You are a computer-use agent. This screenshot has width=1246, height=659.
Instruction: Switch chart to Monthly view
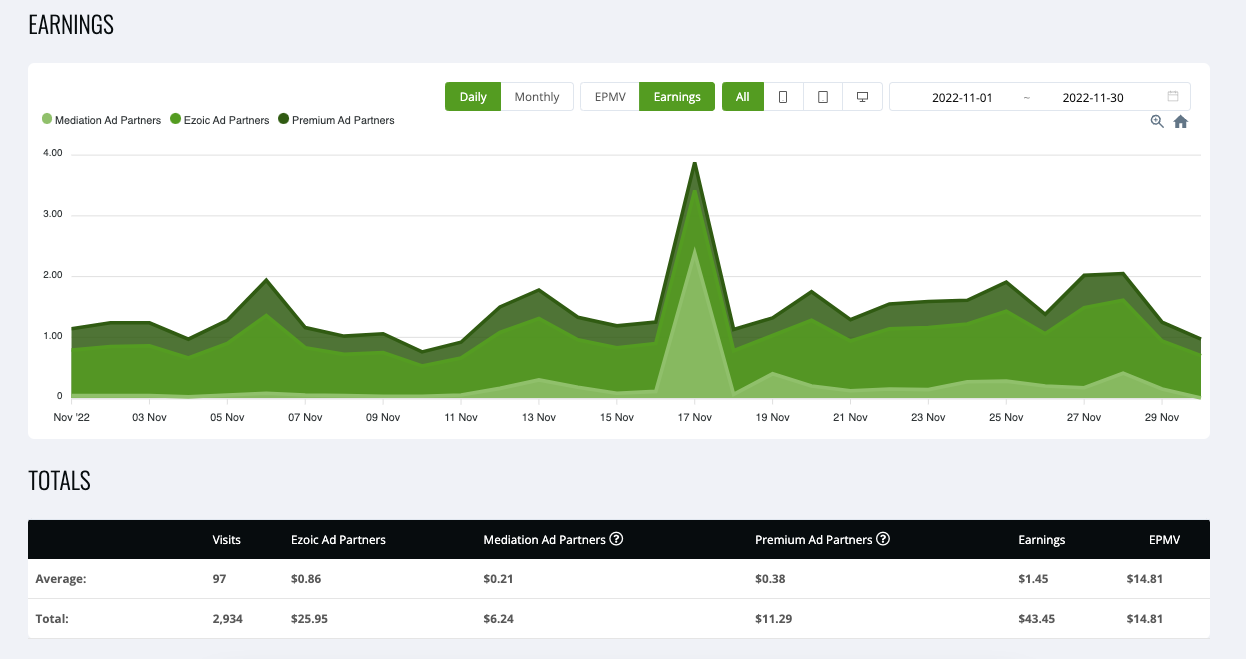(x=537, y=97)
